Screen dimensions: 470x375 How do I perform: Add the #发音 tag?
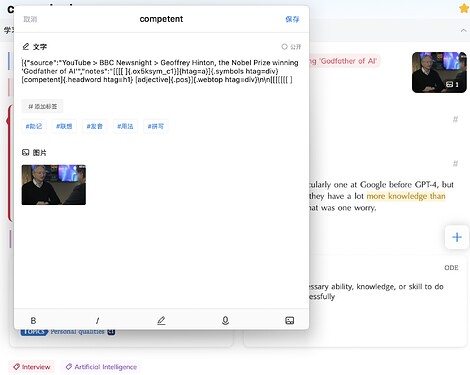click(x=95, y=126)
